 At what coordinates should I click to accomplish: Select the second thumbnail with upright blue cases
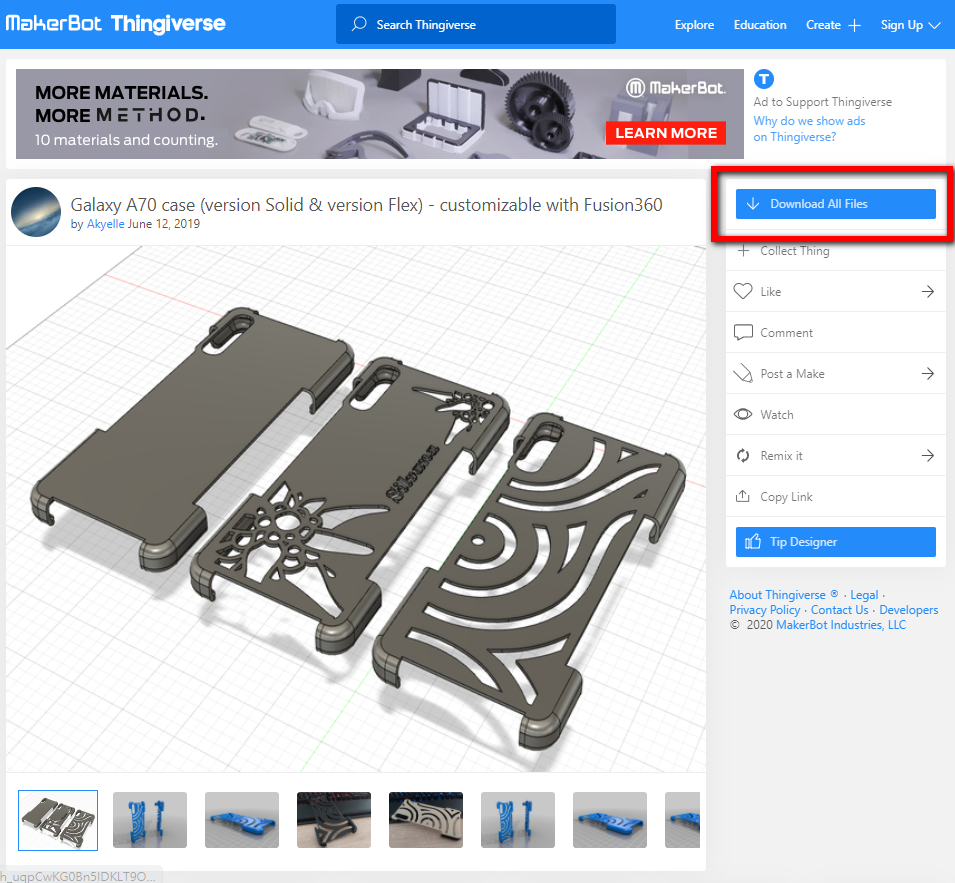[150, 820]
